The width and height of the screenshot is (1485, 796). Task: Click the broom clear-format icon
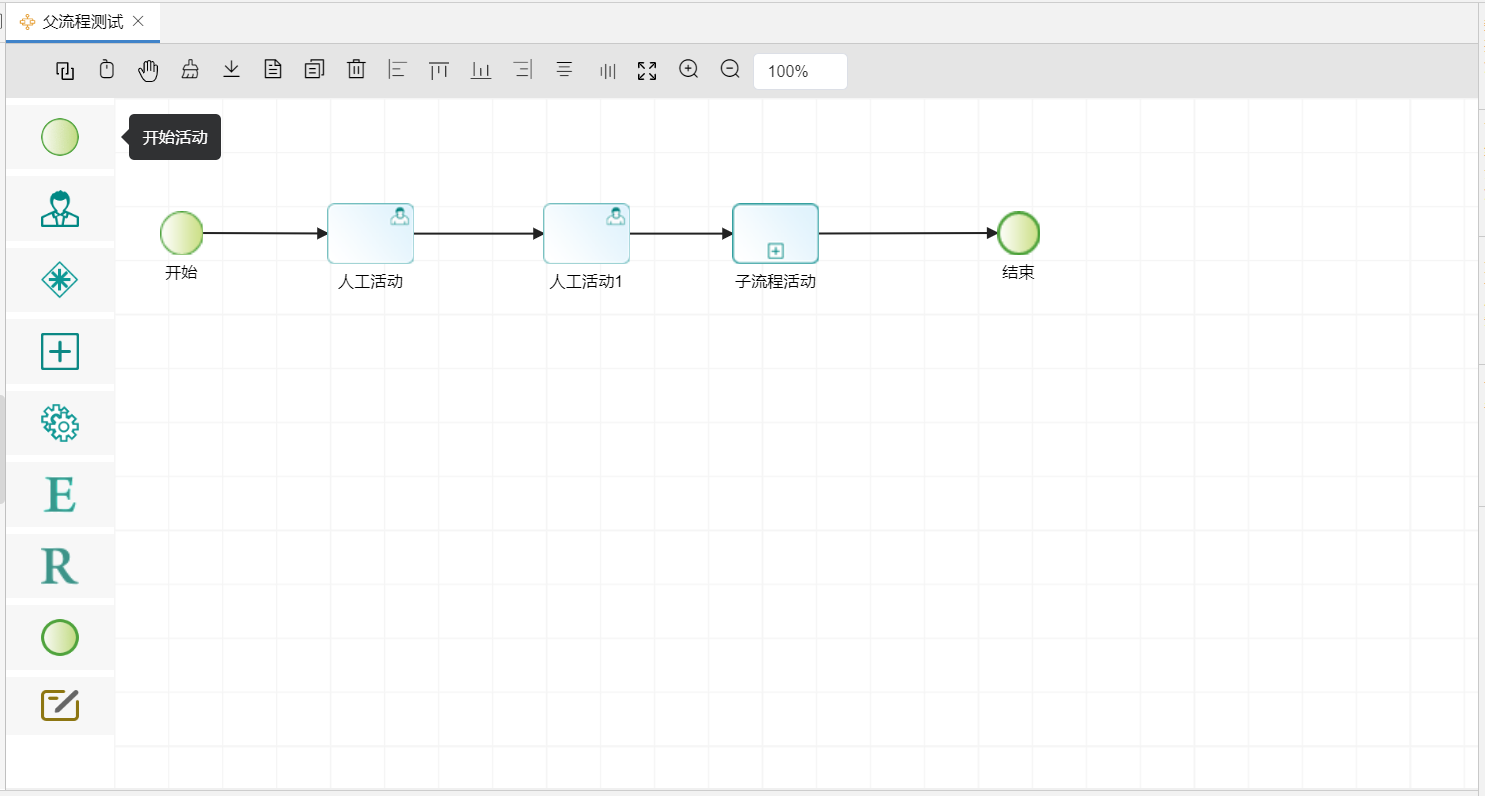coord(190,70)
